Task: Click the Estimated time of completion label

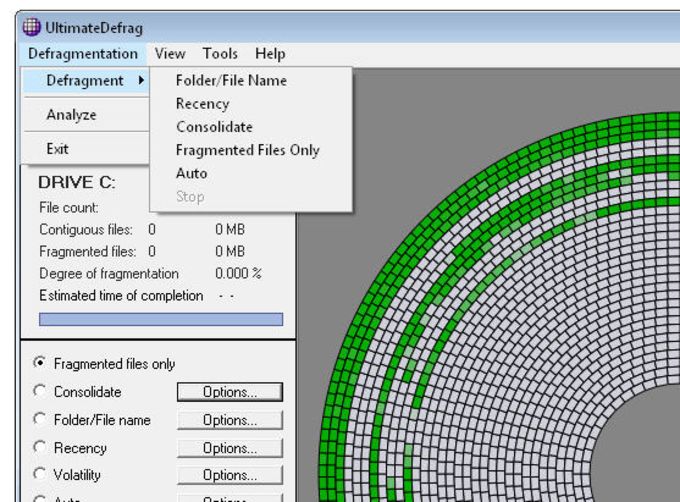Action: (121, 296)
